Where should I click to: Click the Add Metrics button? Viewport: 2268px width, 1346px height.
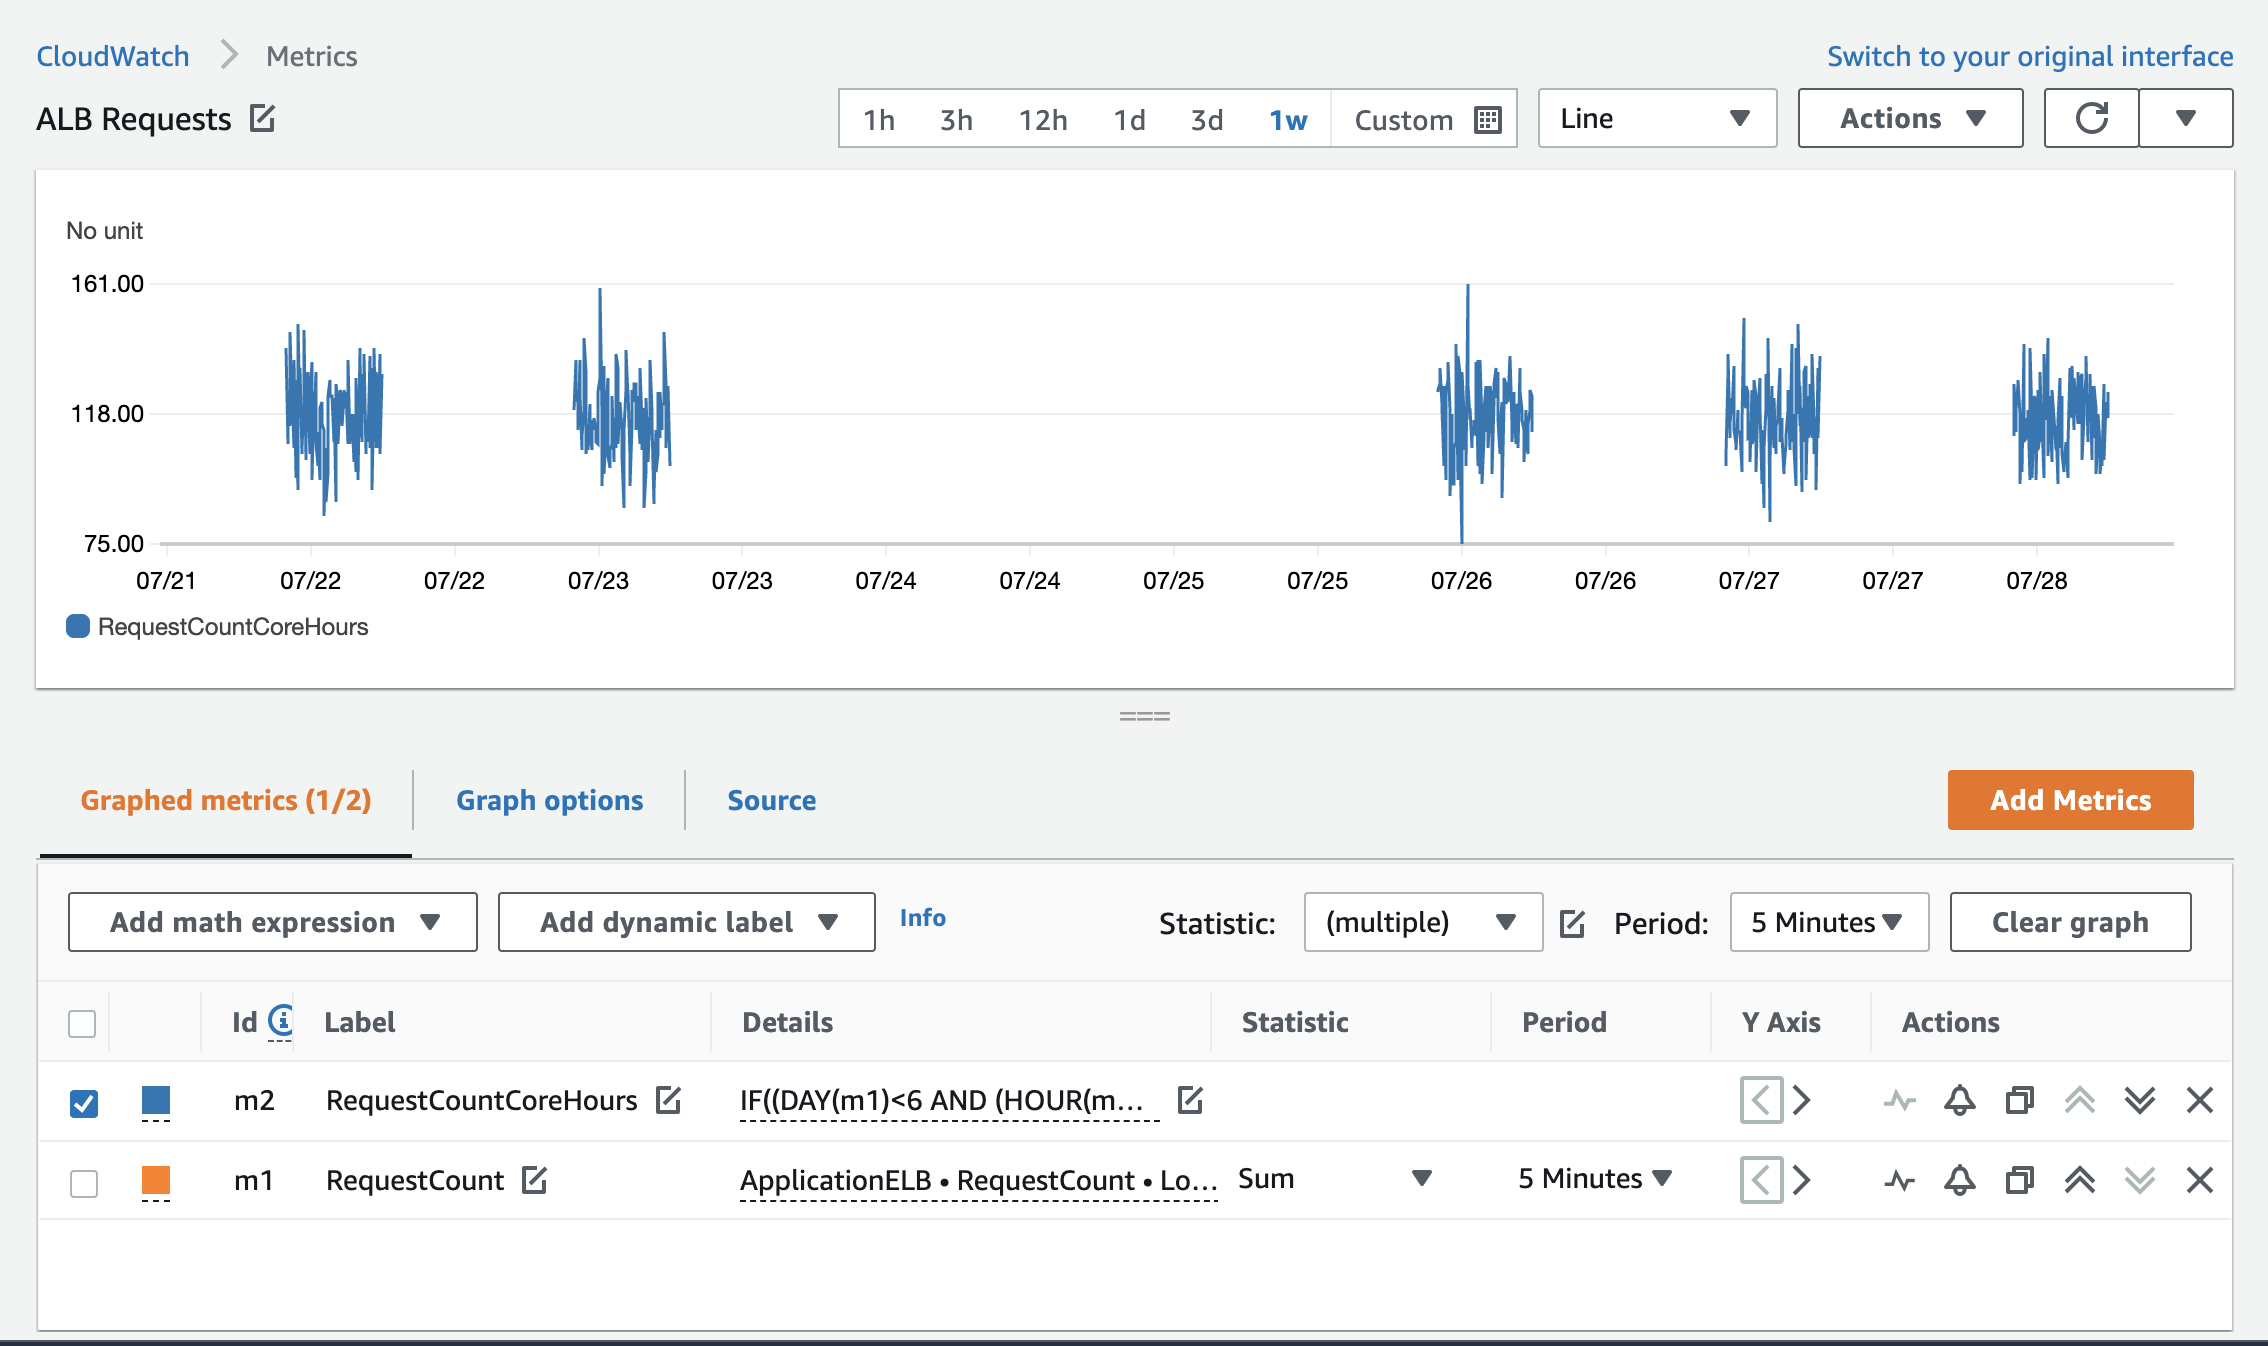2070,800
